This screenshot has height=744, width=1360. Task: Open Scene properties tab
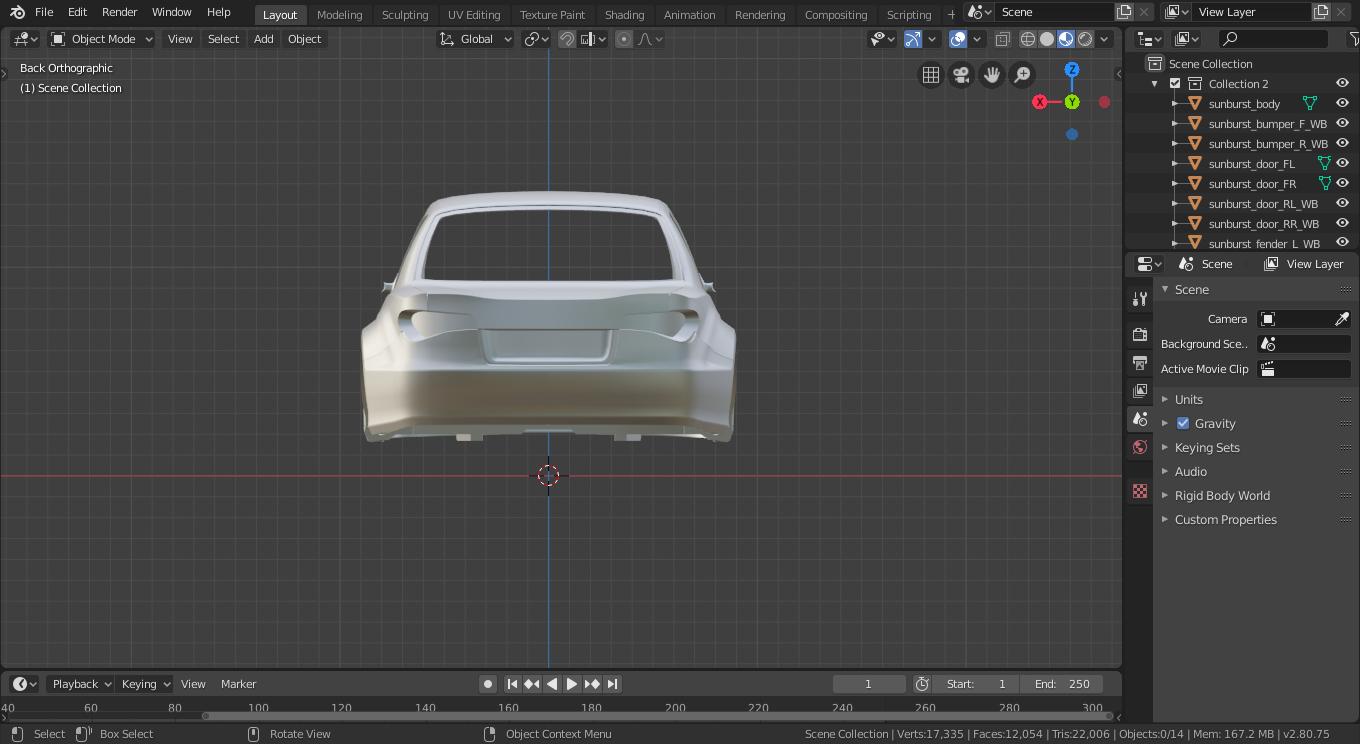click(1140, 419)
